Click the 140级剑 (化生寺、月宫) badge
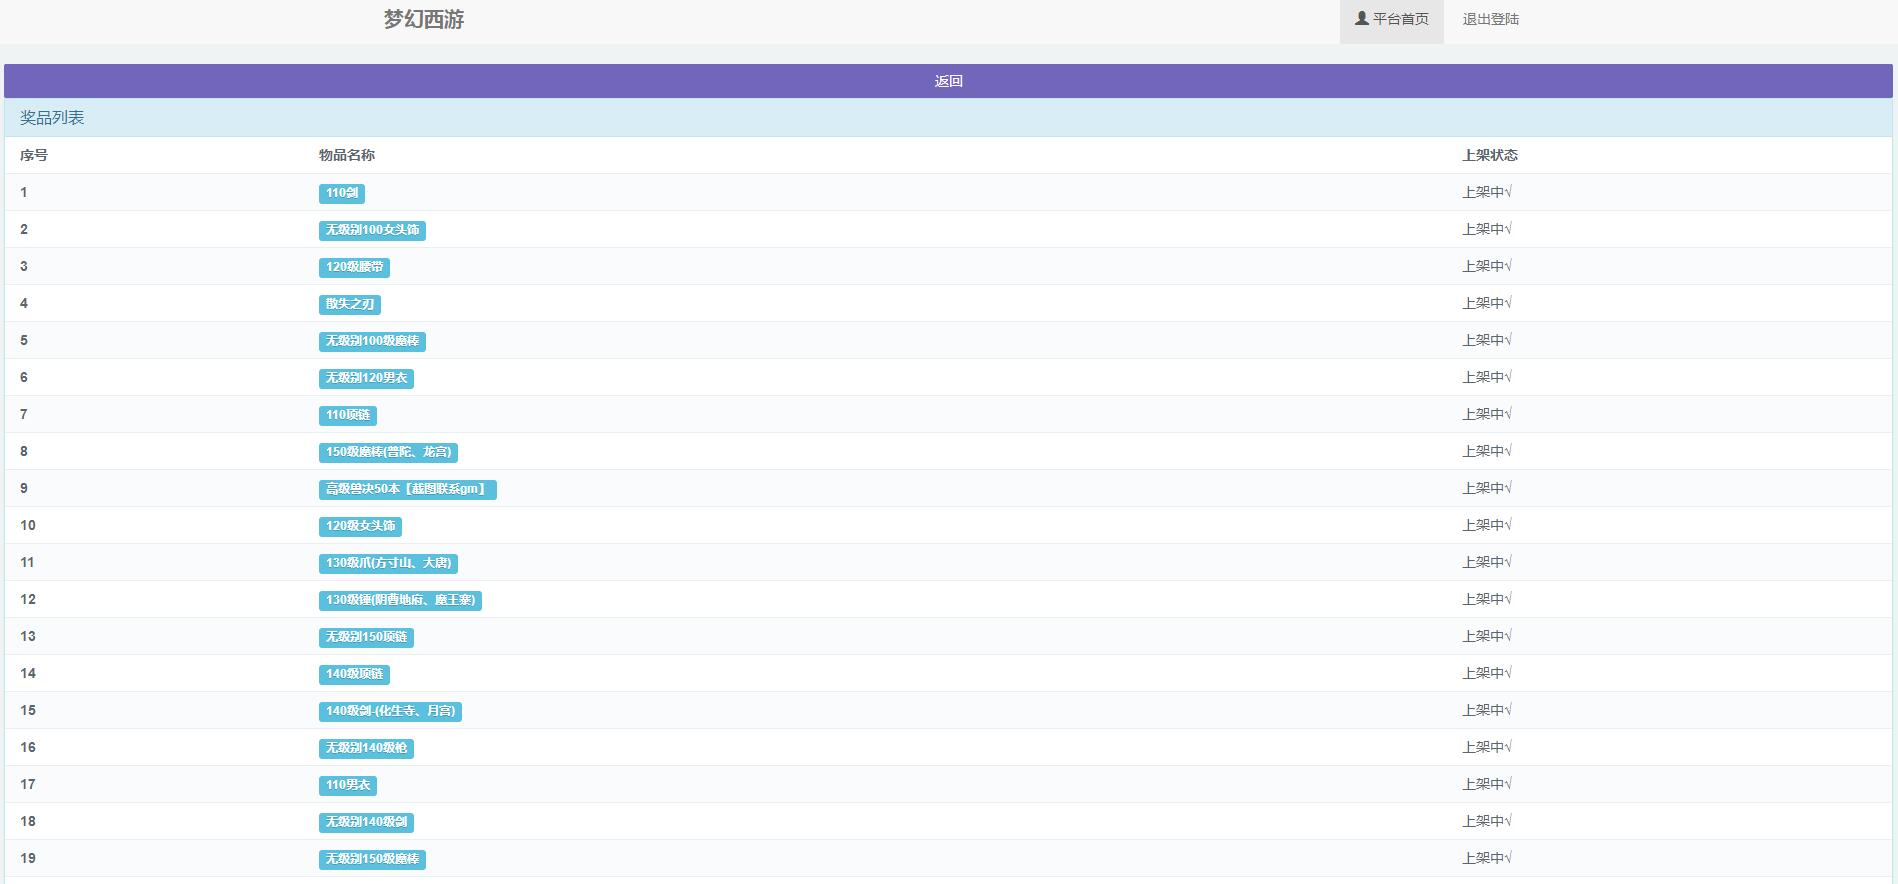 coord(390,711)
